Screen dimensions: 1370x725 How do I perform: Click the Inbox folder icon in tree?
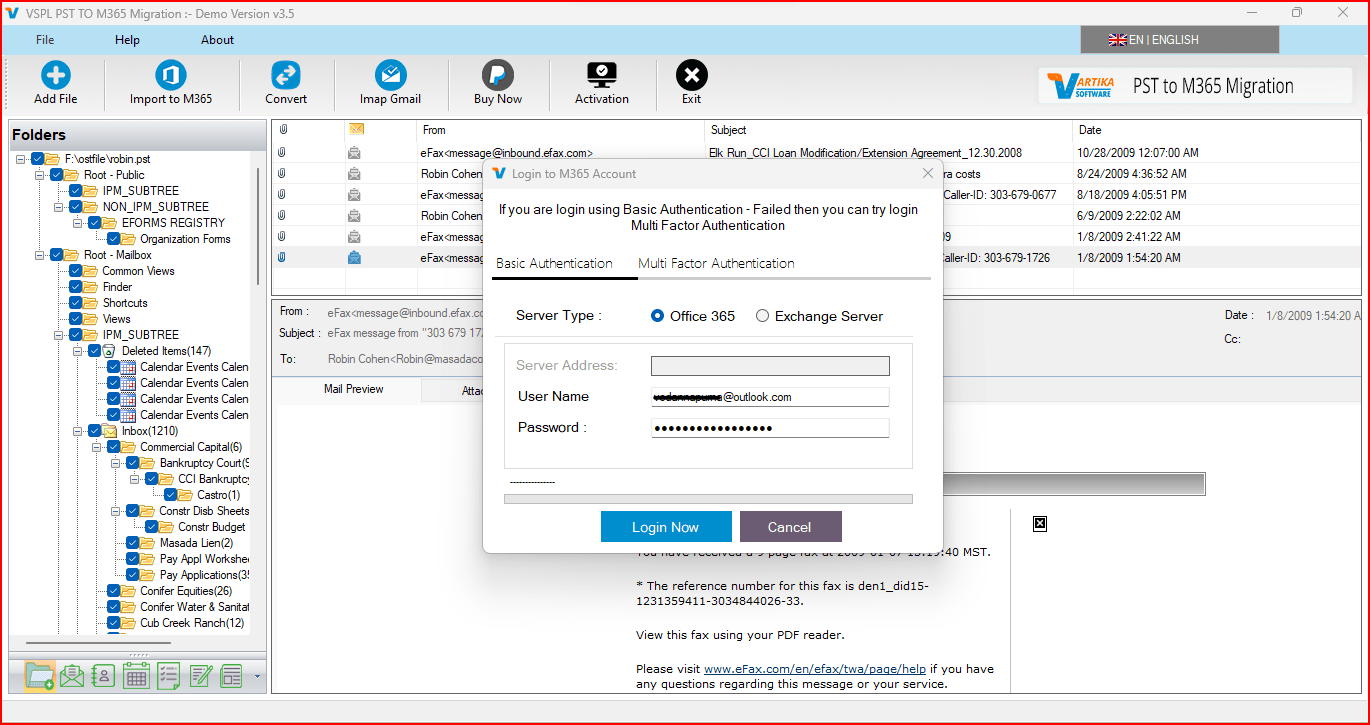109,431
